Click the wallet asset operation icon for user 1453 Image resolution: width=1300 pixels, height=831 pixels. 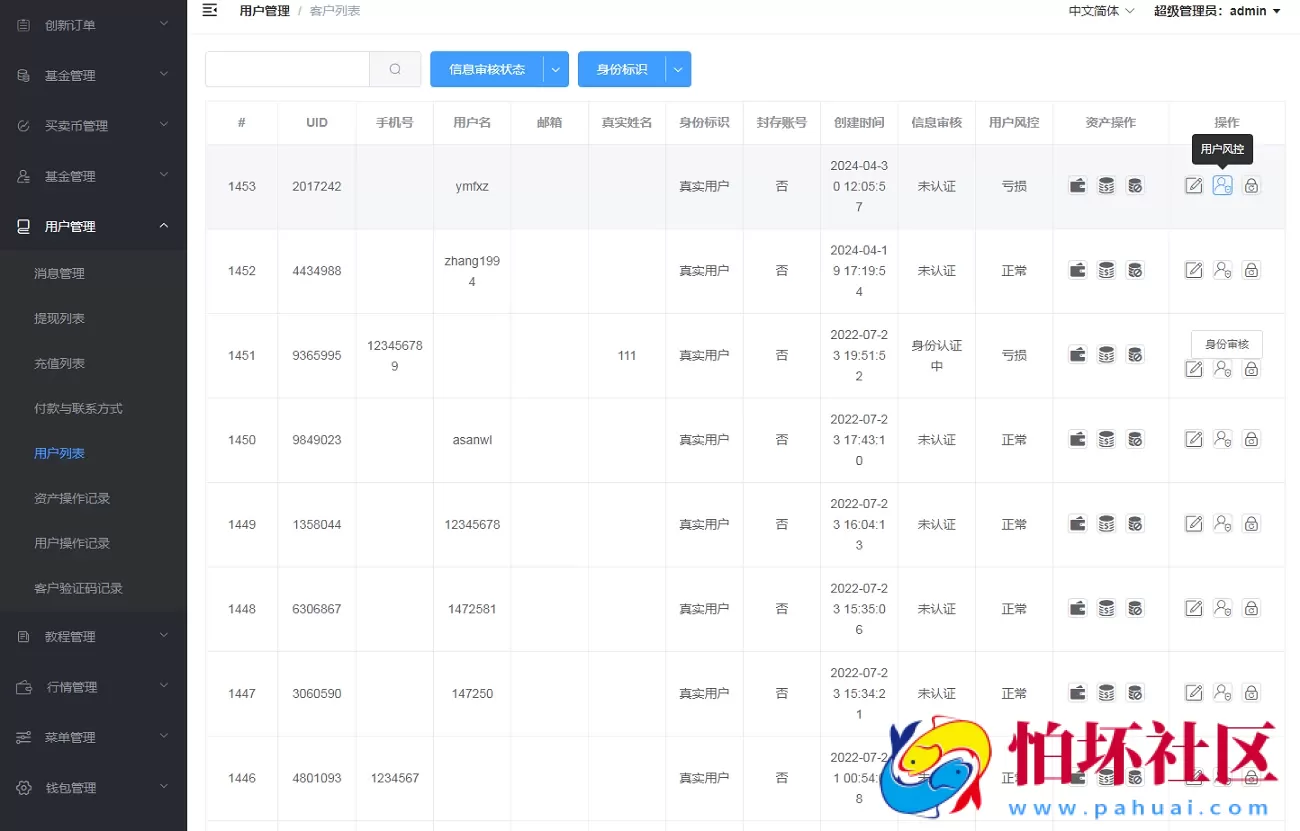tap(1077, 185)
